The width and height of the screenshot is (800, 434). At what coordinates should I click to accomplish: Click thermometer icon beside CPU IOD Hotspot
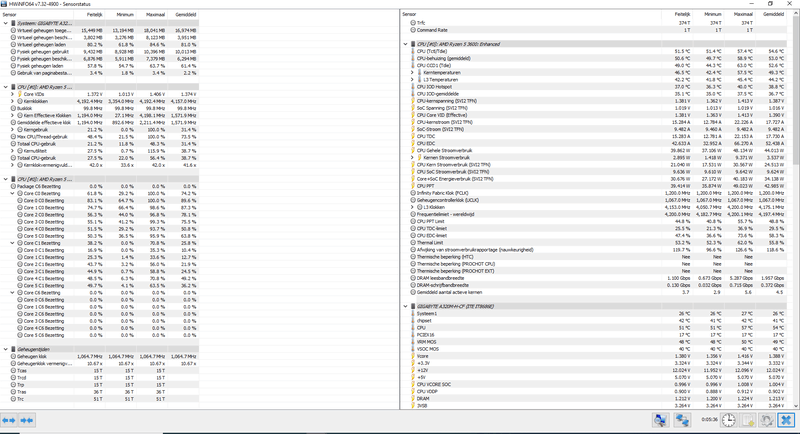413,87
